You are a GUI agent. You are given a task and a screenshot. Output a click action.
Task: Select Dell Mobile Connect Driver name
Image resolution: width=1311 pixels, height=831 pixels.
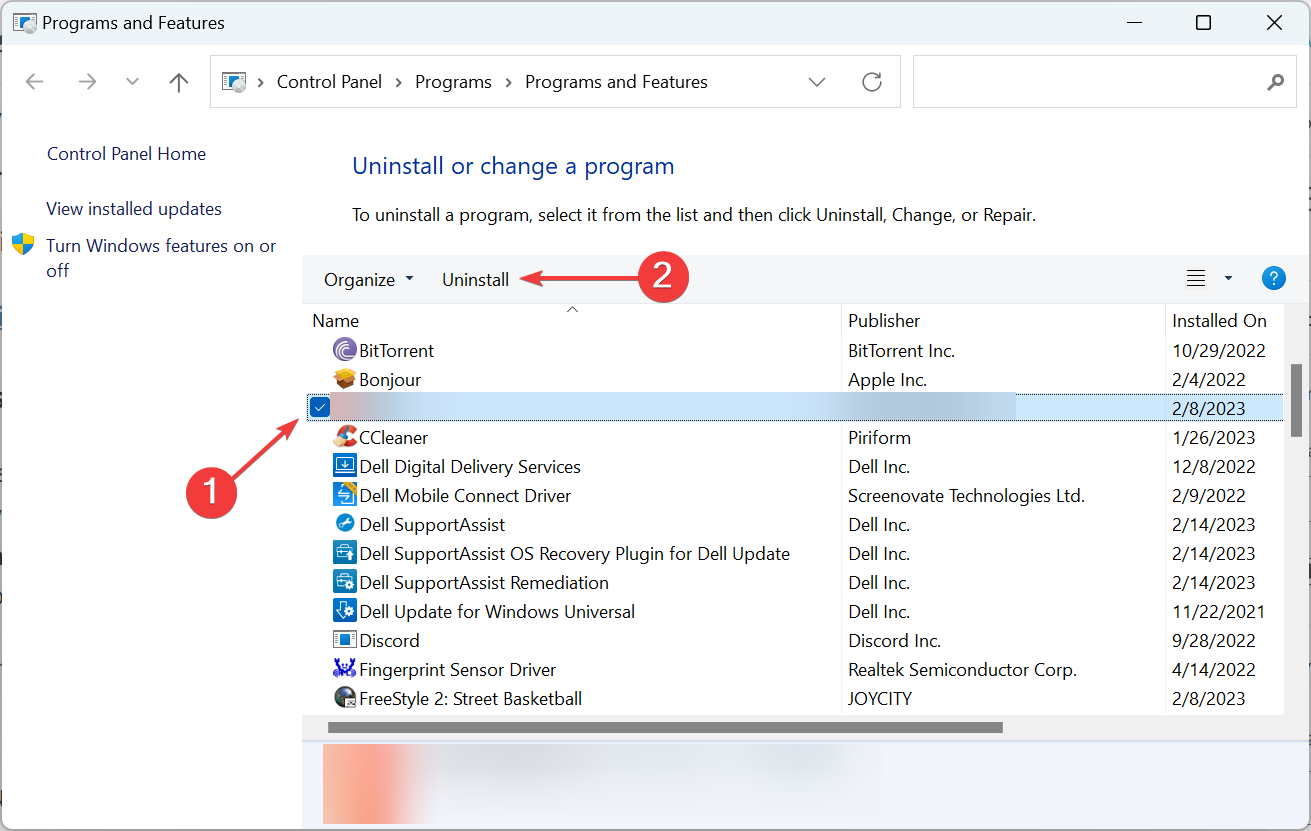pos(465,496)
